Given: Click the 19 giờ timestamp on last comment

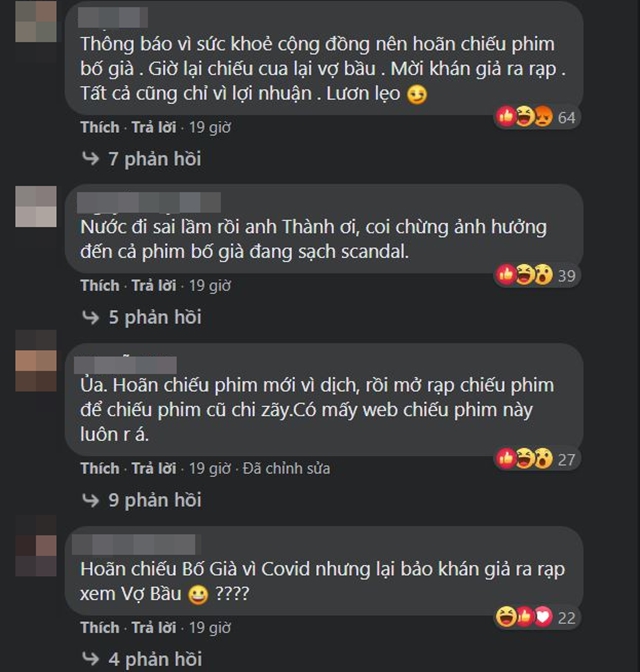Looking at the screenshot, I should tap(210, 627).
